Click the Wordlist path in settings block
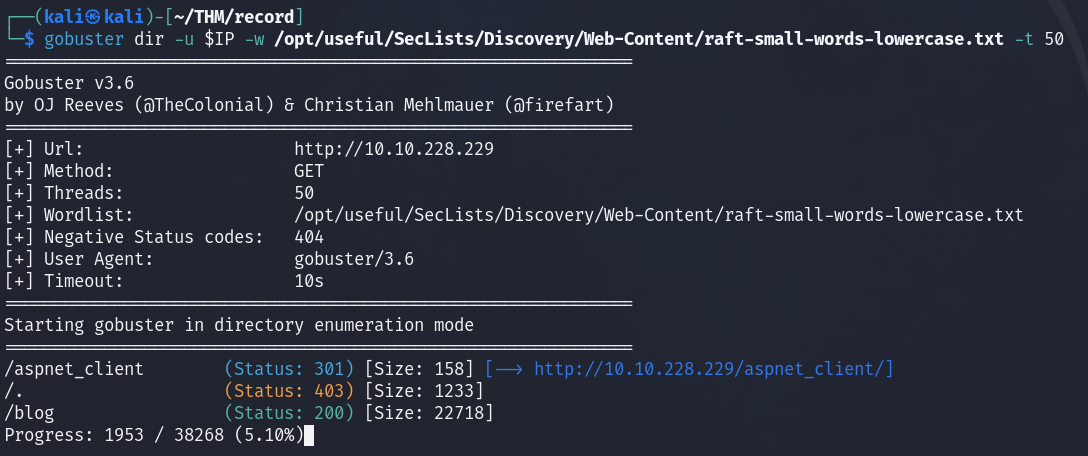The width and height of the screenshot is (1088, 456). pos(659,215)
